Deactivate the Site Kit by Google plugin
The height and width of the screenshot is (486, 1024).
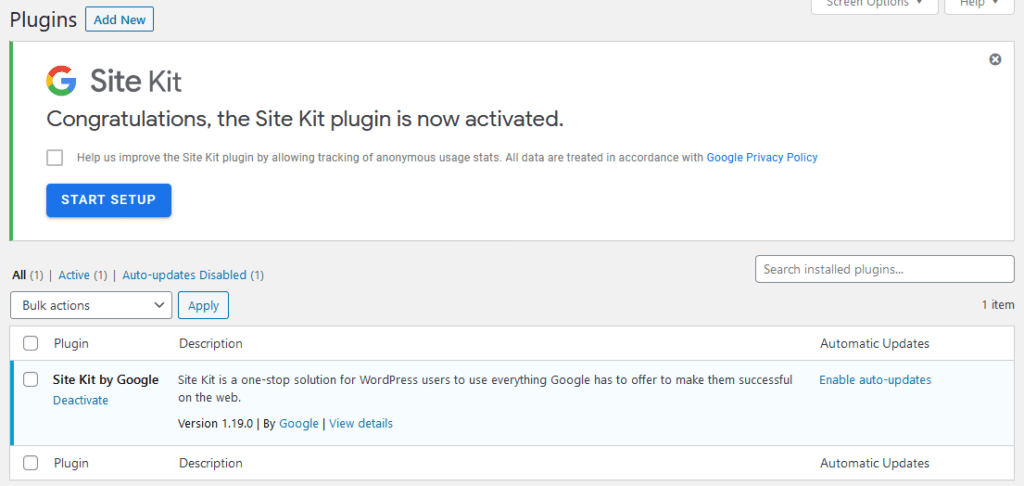80,400
